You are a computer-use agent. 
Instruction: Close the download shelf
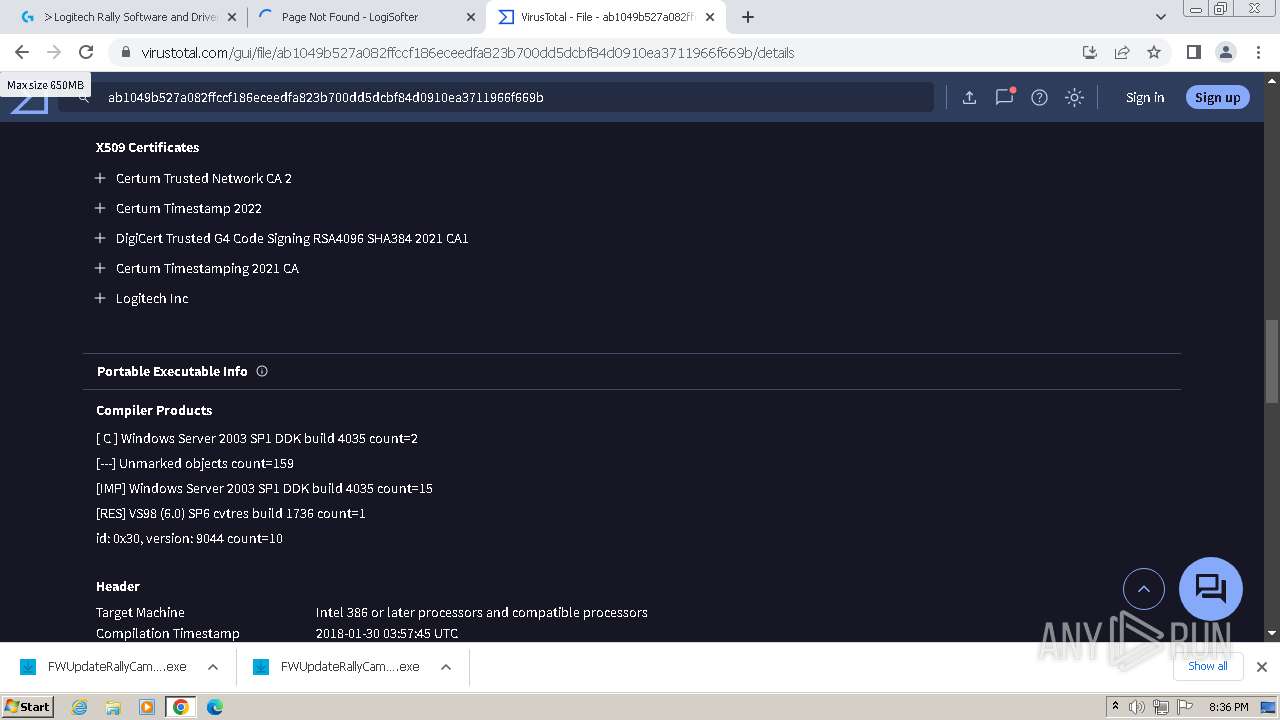point(1262,667)
